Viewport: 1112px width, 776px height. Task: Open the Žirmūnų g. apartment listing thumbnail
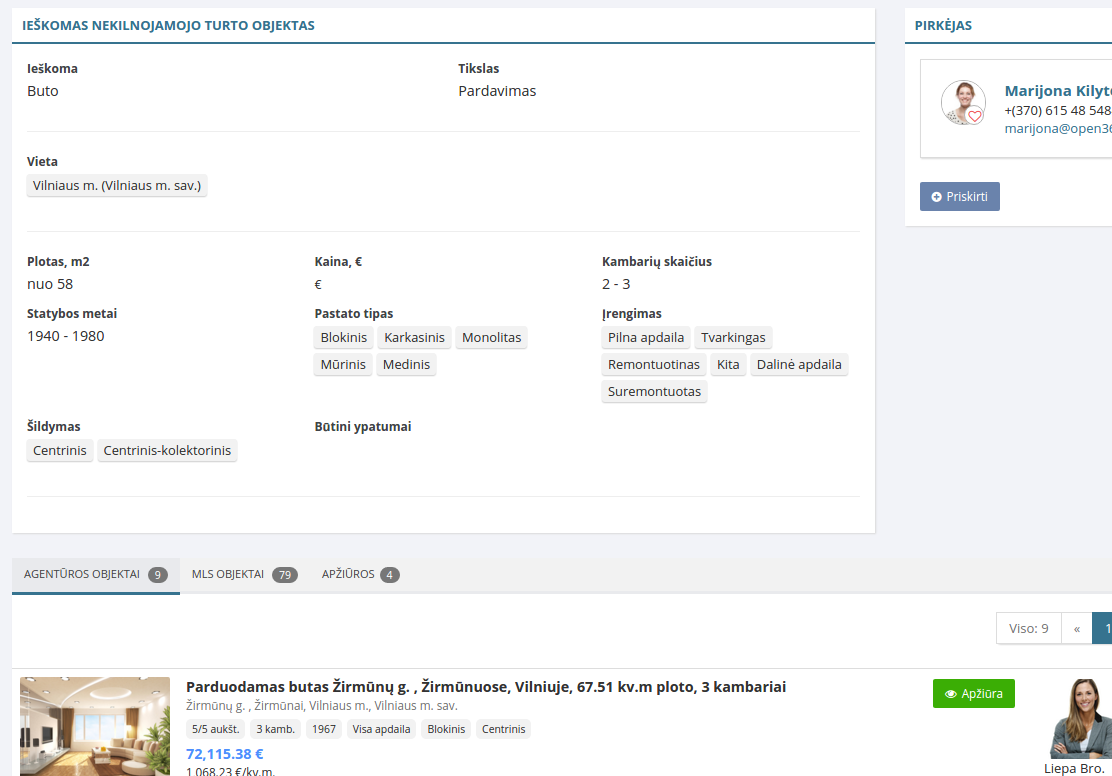(95, 725)
